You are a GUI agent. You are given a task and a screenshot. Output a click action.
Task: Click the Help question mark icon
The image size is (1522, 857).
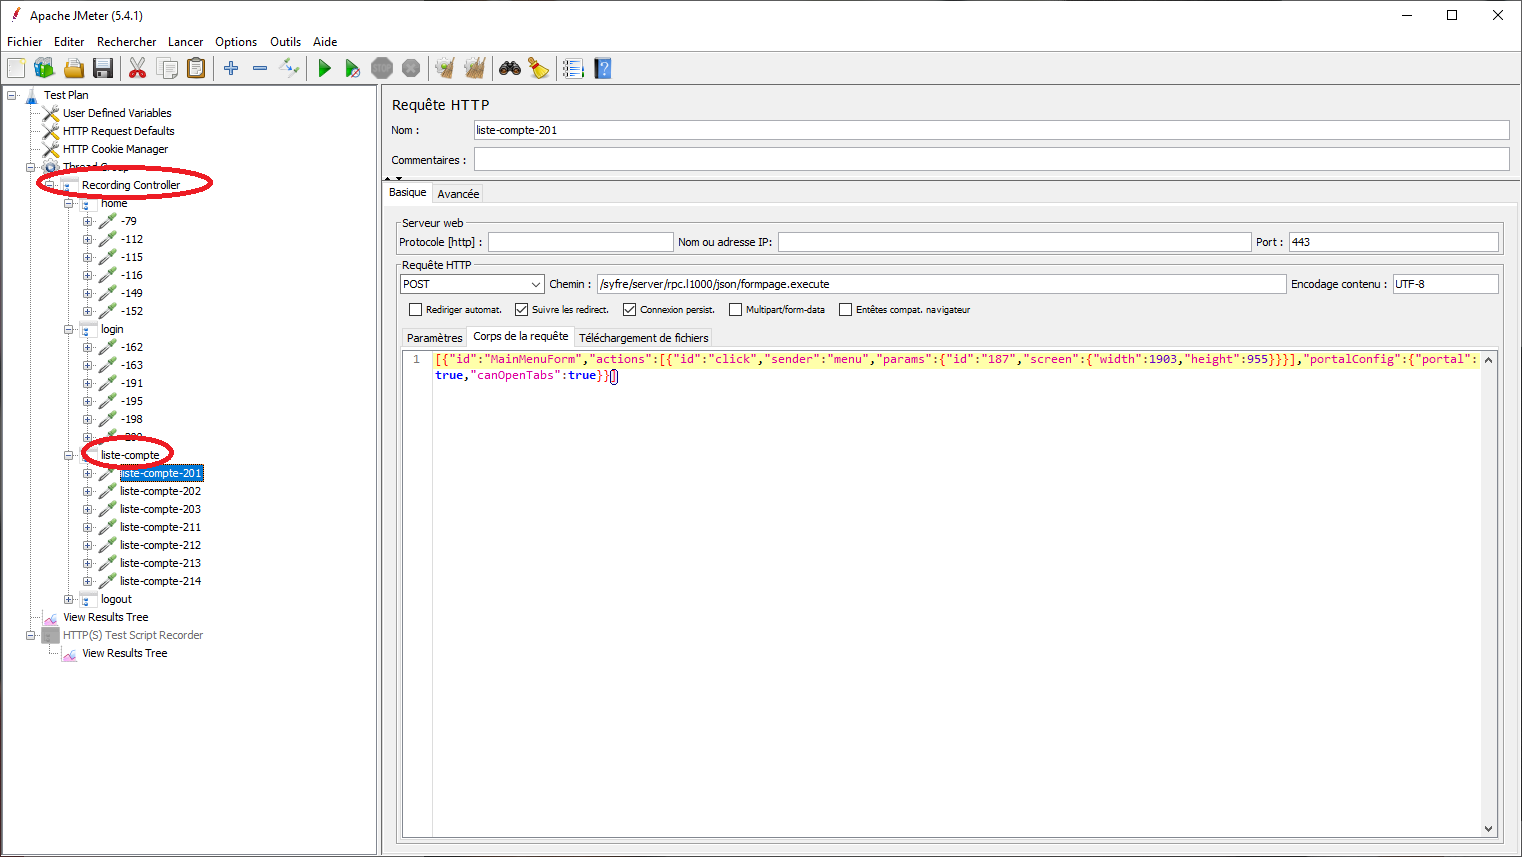point(602,68)
